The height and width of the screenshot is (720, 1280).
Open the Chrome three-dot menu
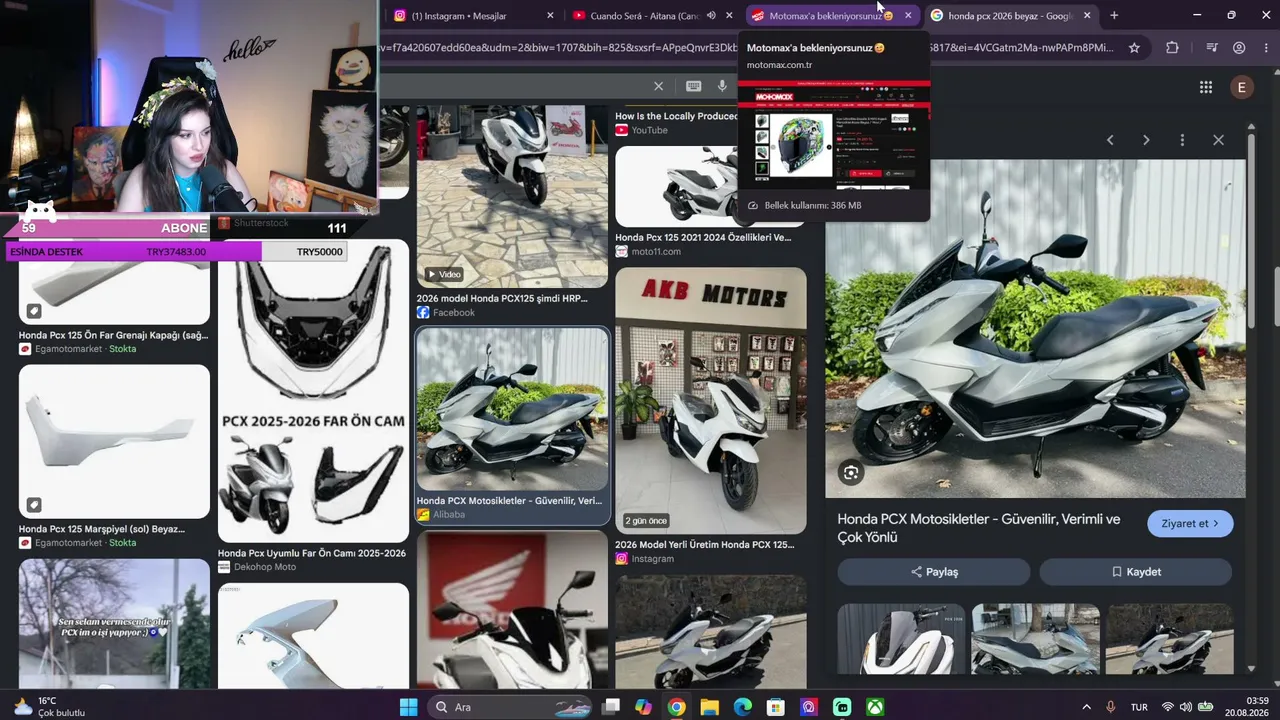pyautogui.click(x=1265, y=47)
